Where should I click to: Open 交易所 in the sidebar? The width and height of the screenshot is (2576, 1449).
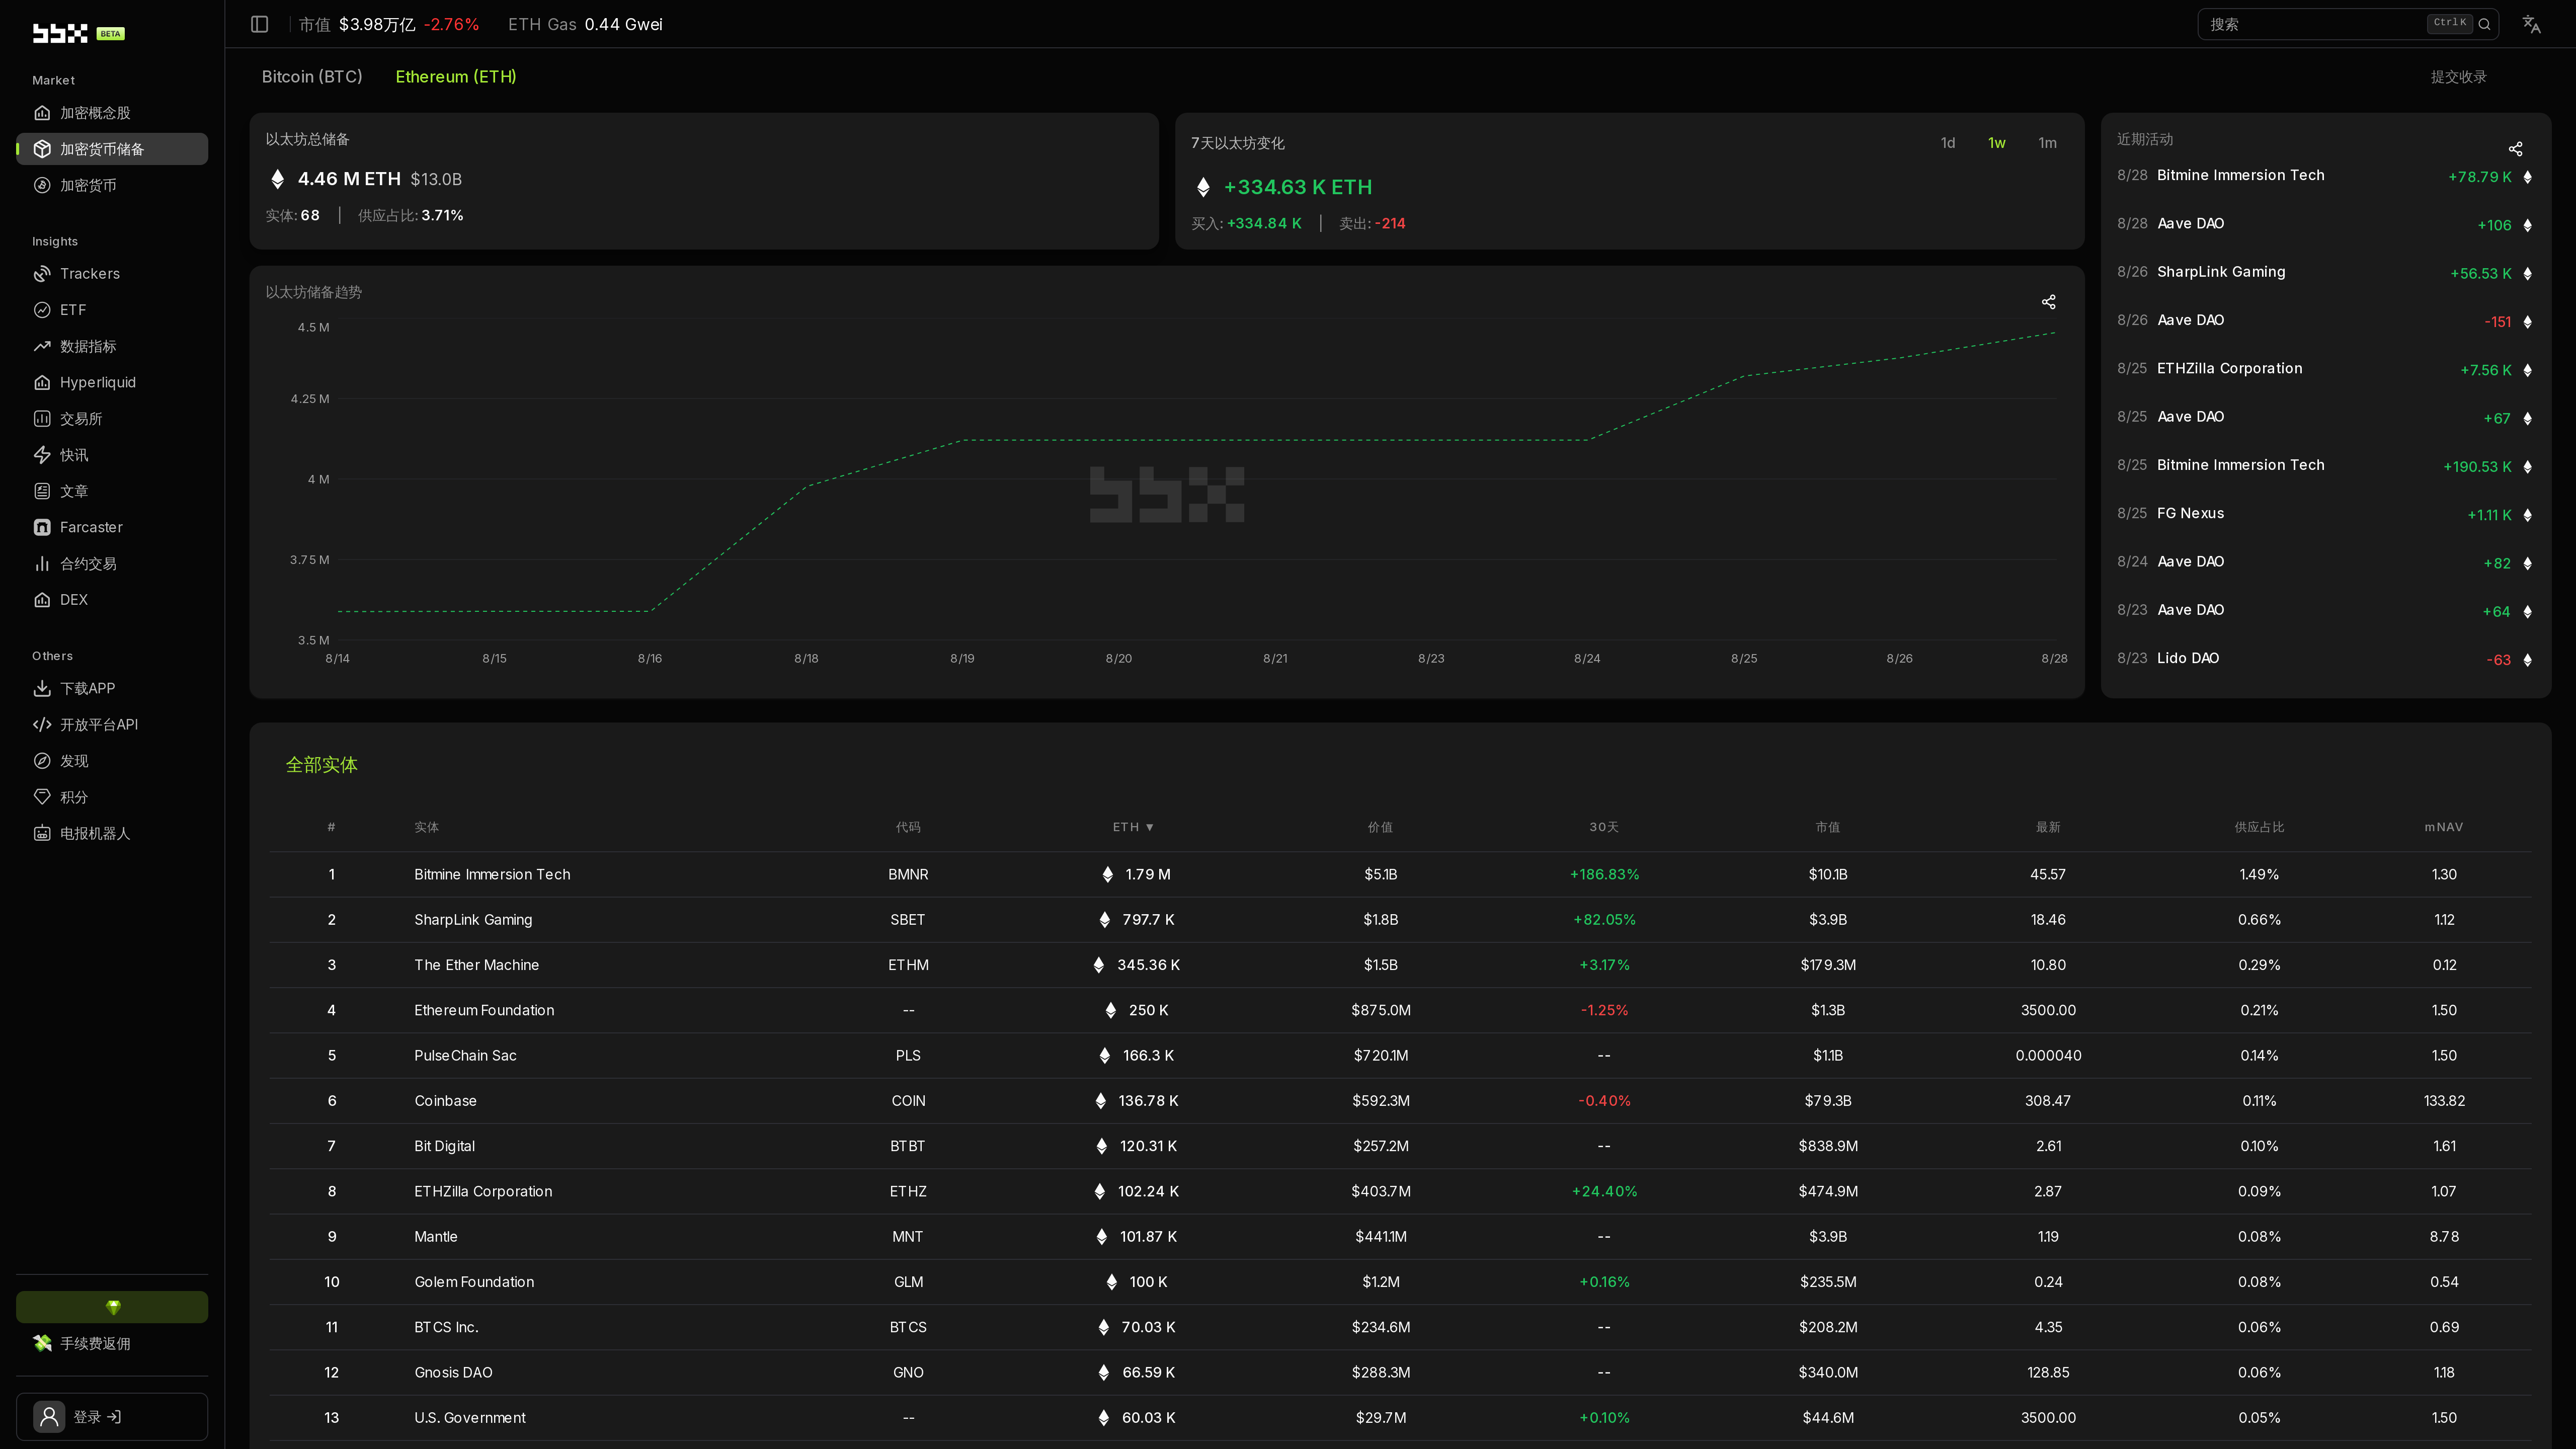point(112,419)
